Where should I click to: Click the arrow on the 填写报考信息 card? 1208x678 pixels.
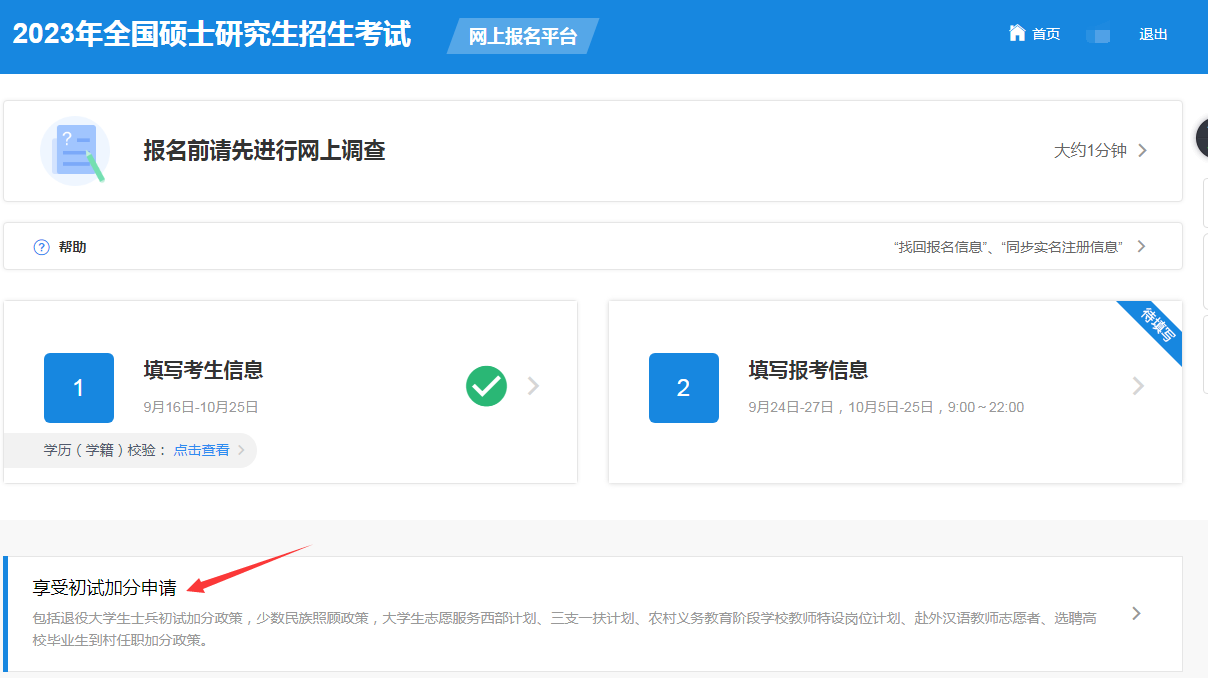pyautogui.click(x=1138, y=386)
